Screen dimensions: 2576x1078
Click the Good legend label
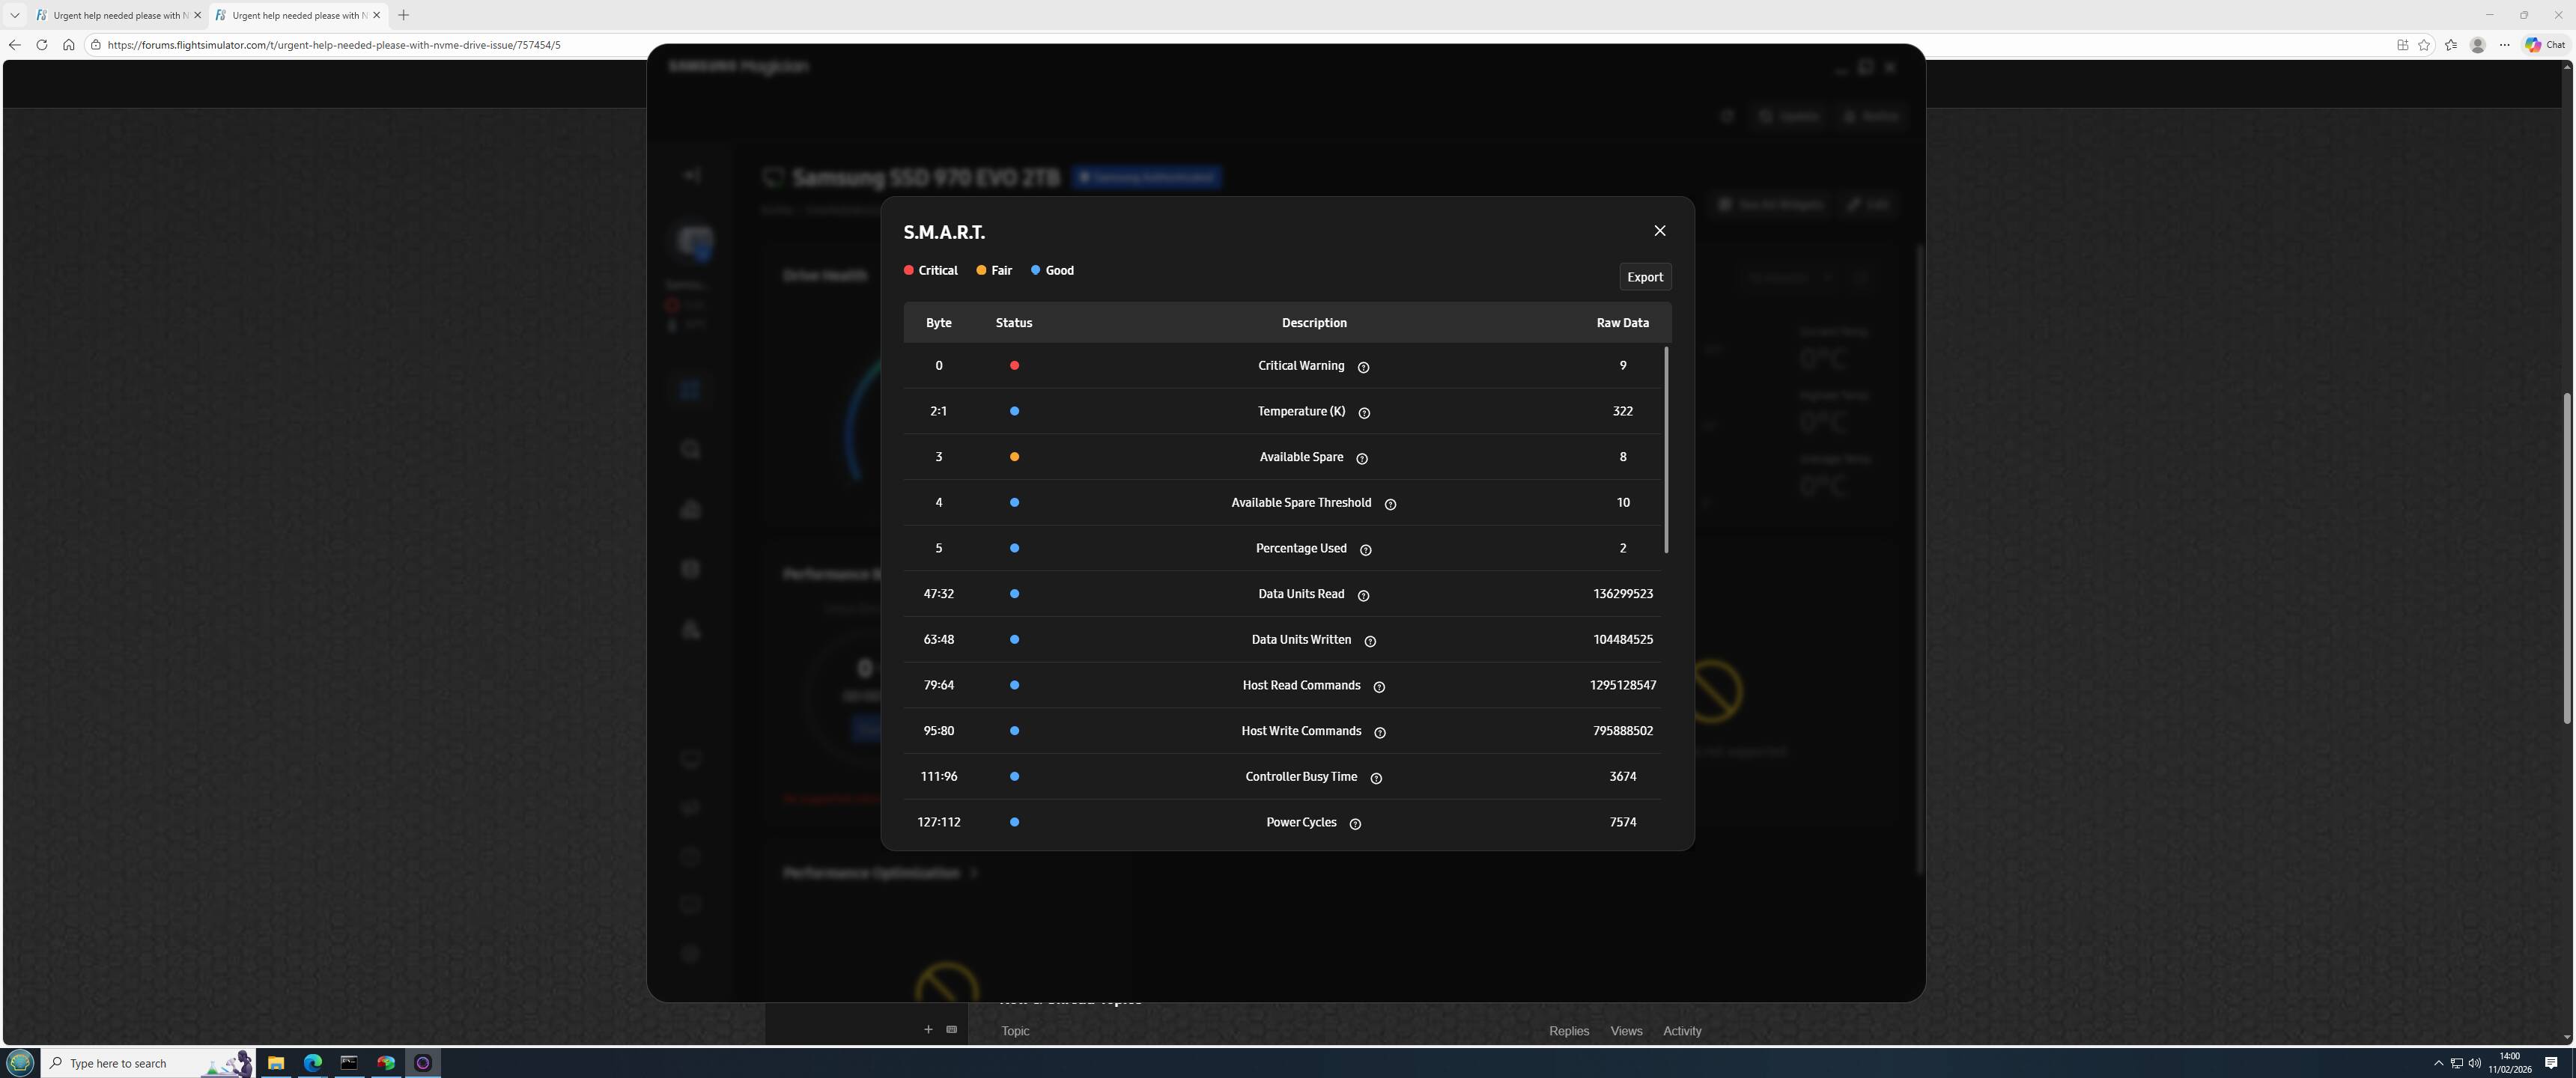[1059, 270]
